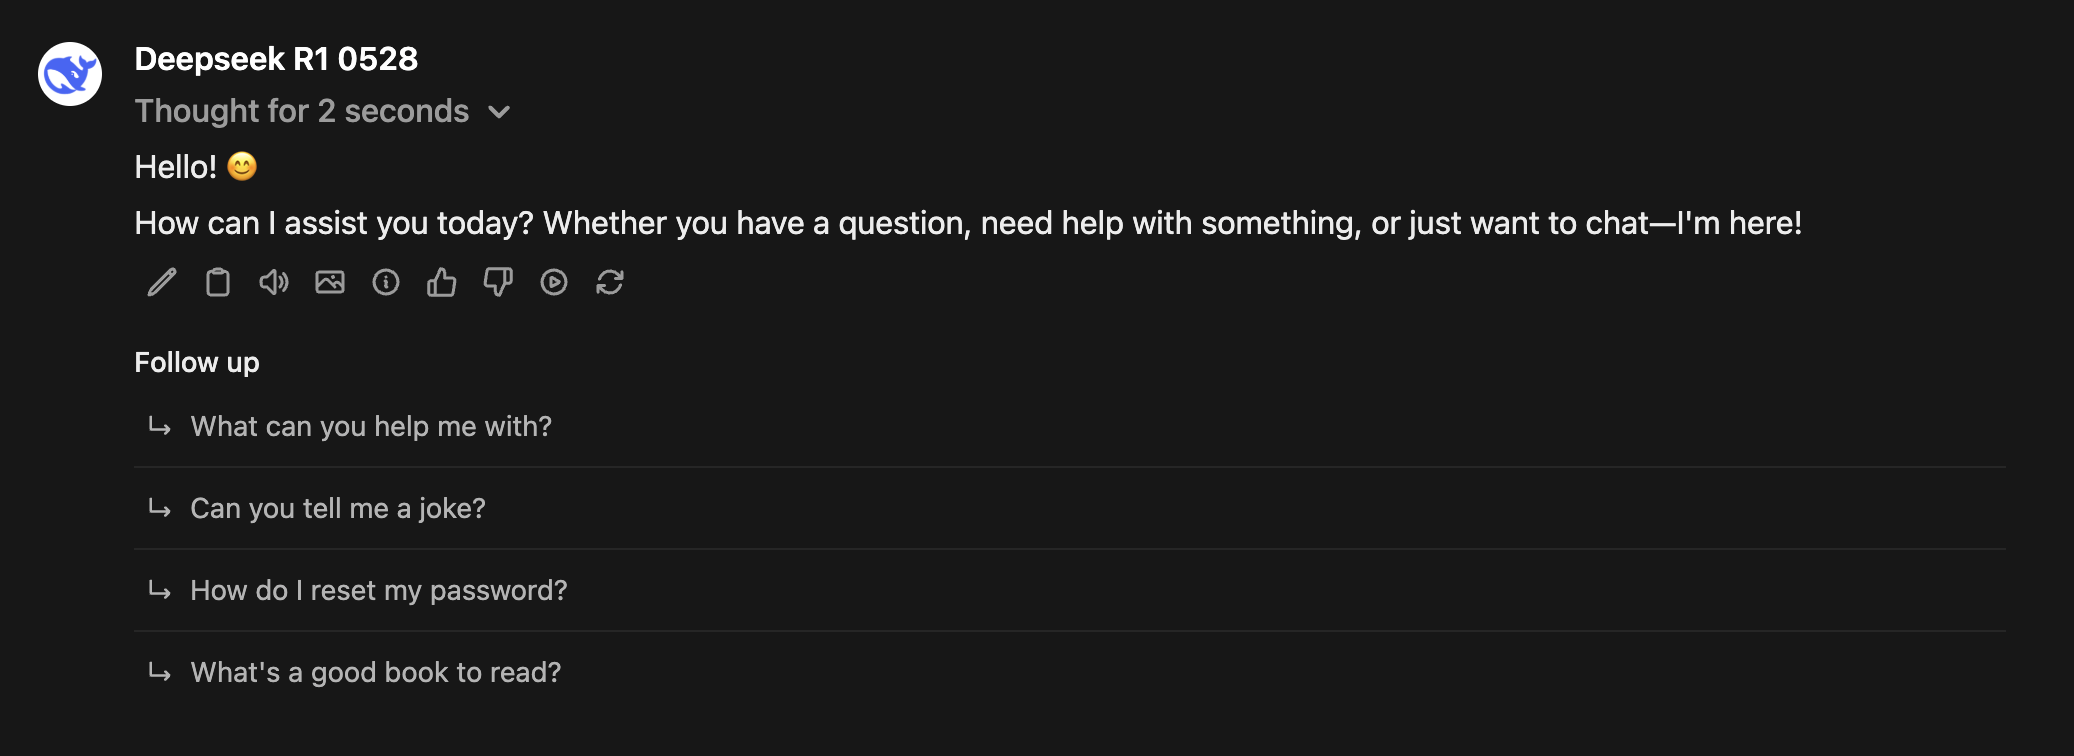The image size is (2074, 756).
Task: Click arrow icon beside What's a good book
Action: 159,672
